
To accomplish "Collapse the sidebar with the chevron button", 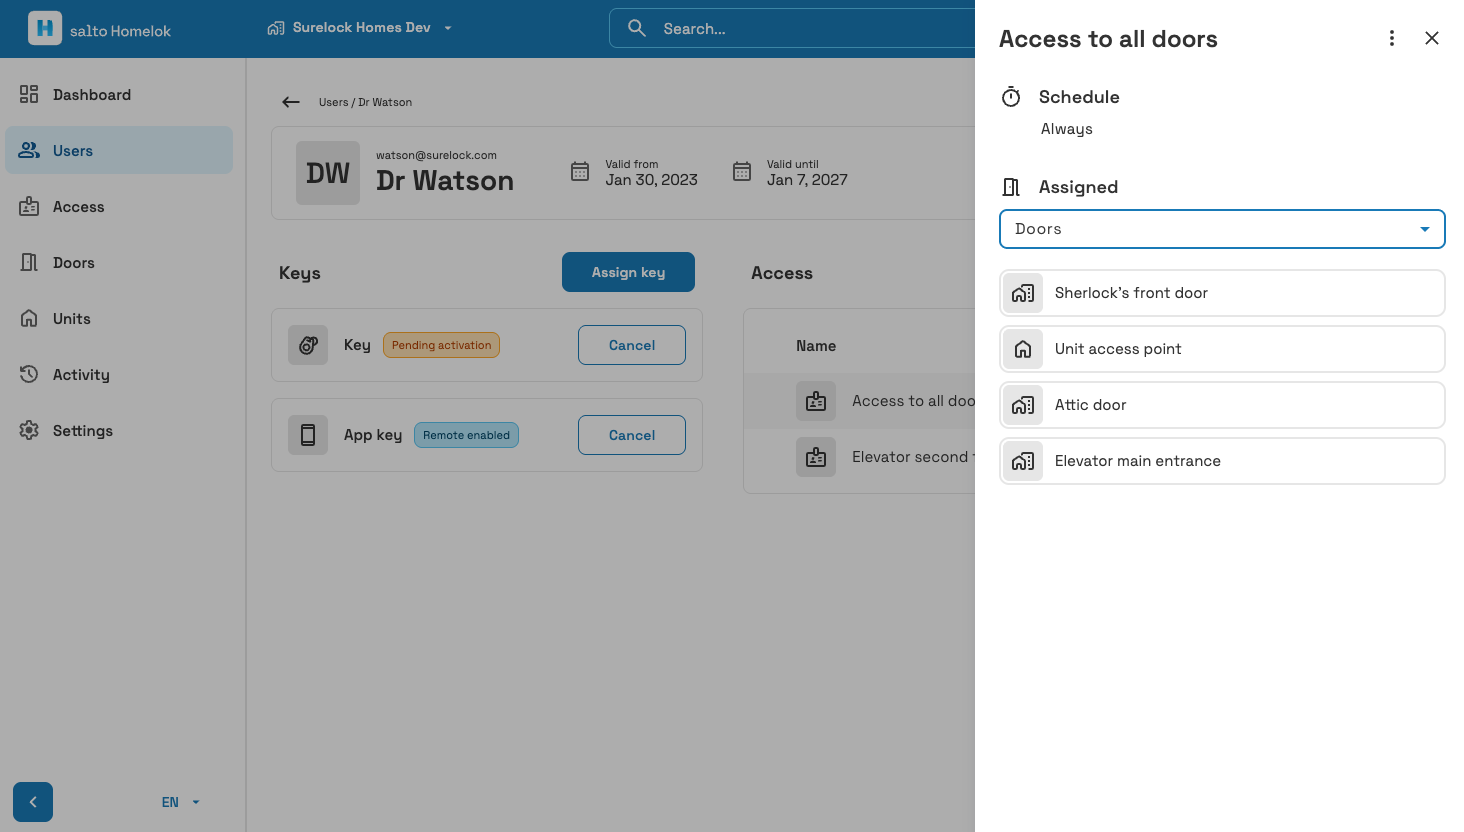I will point(33,802).
